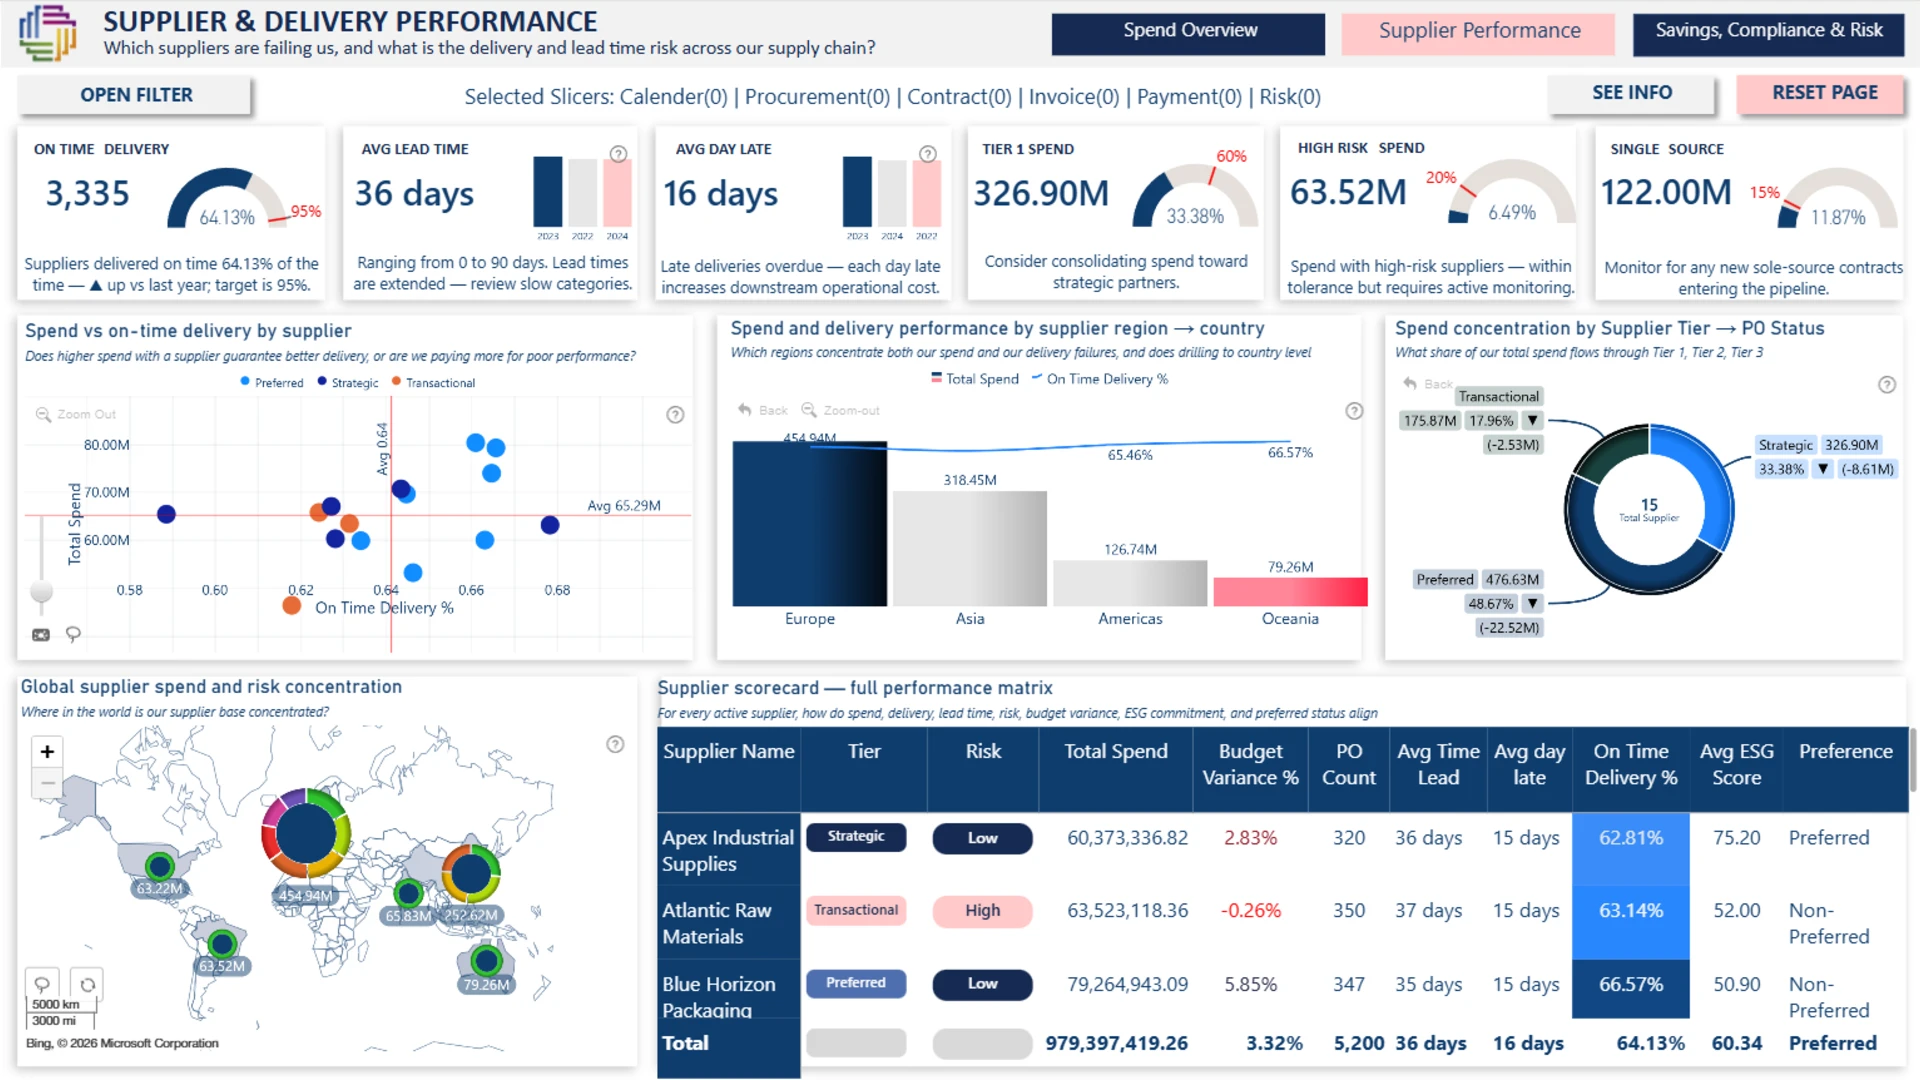Toggle the Strategic legend item in scatter chart

(x=348, y=383)
